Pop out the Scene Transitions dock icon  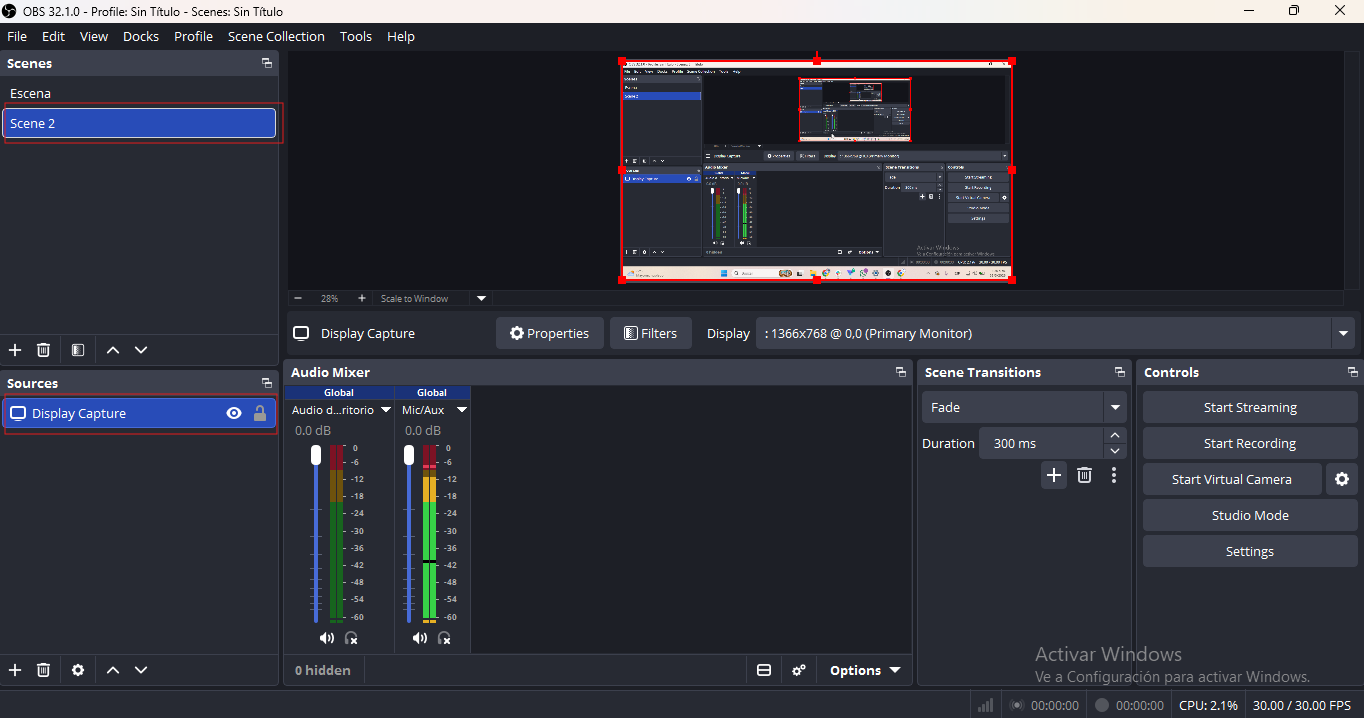pyautogui.click(x=1120, y=372)
